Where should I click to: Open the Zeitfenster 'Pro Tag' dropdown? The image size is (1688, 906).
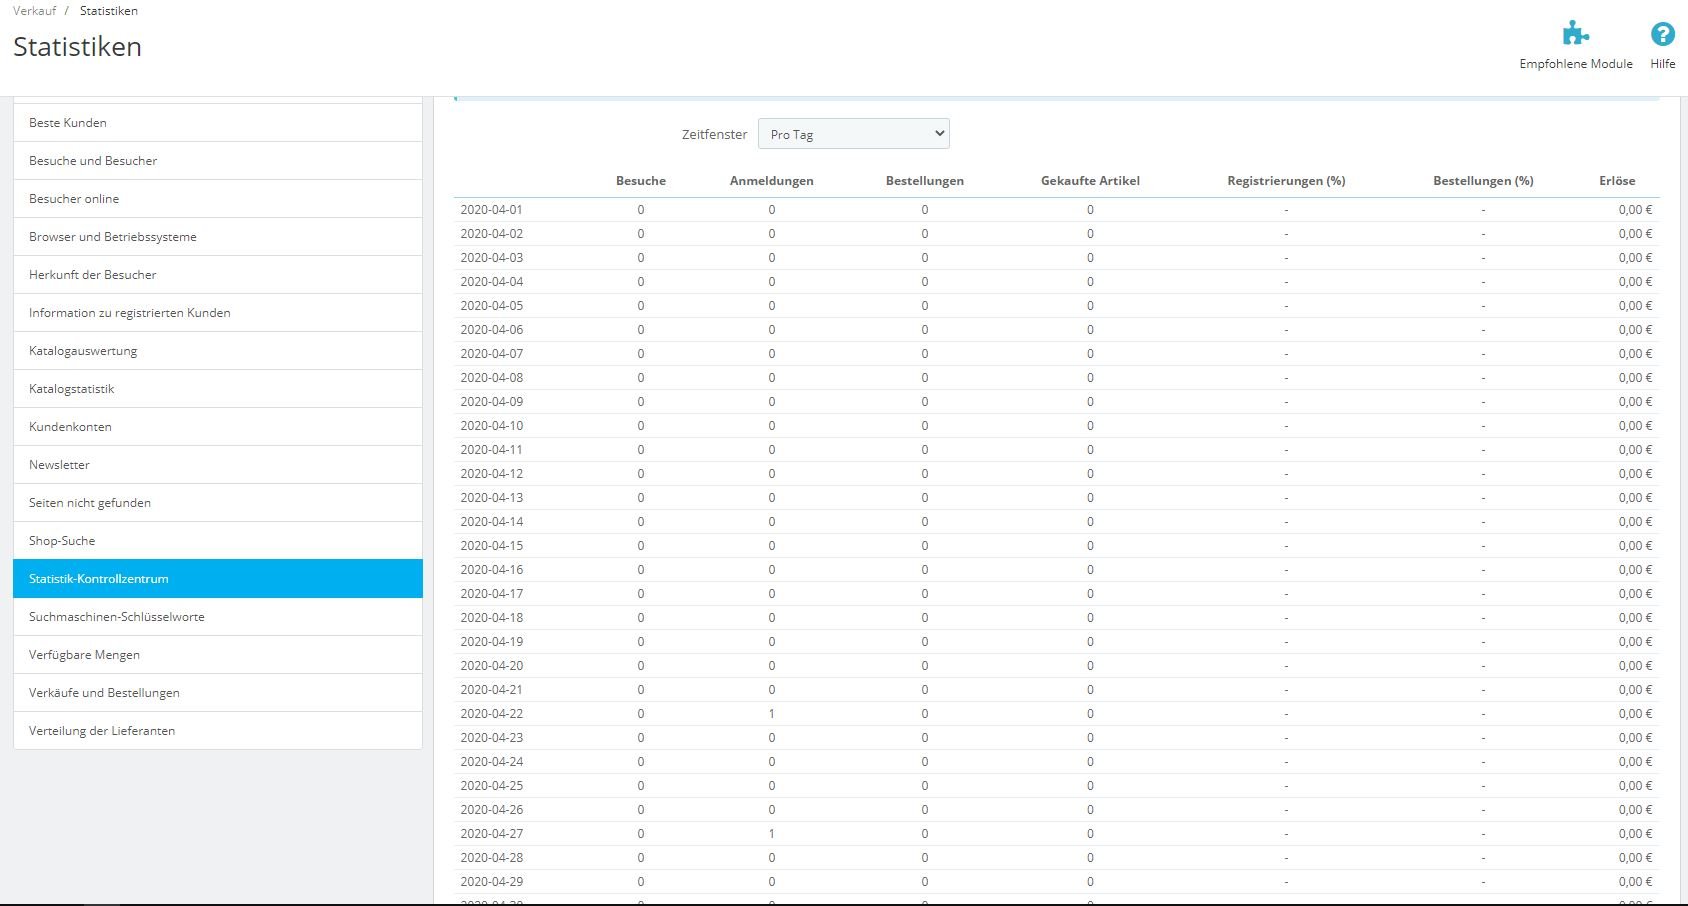(x=854, y=134)
